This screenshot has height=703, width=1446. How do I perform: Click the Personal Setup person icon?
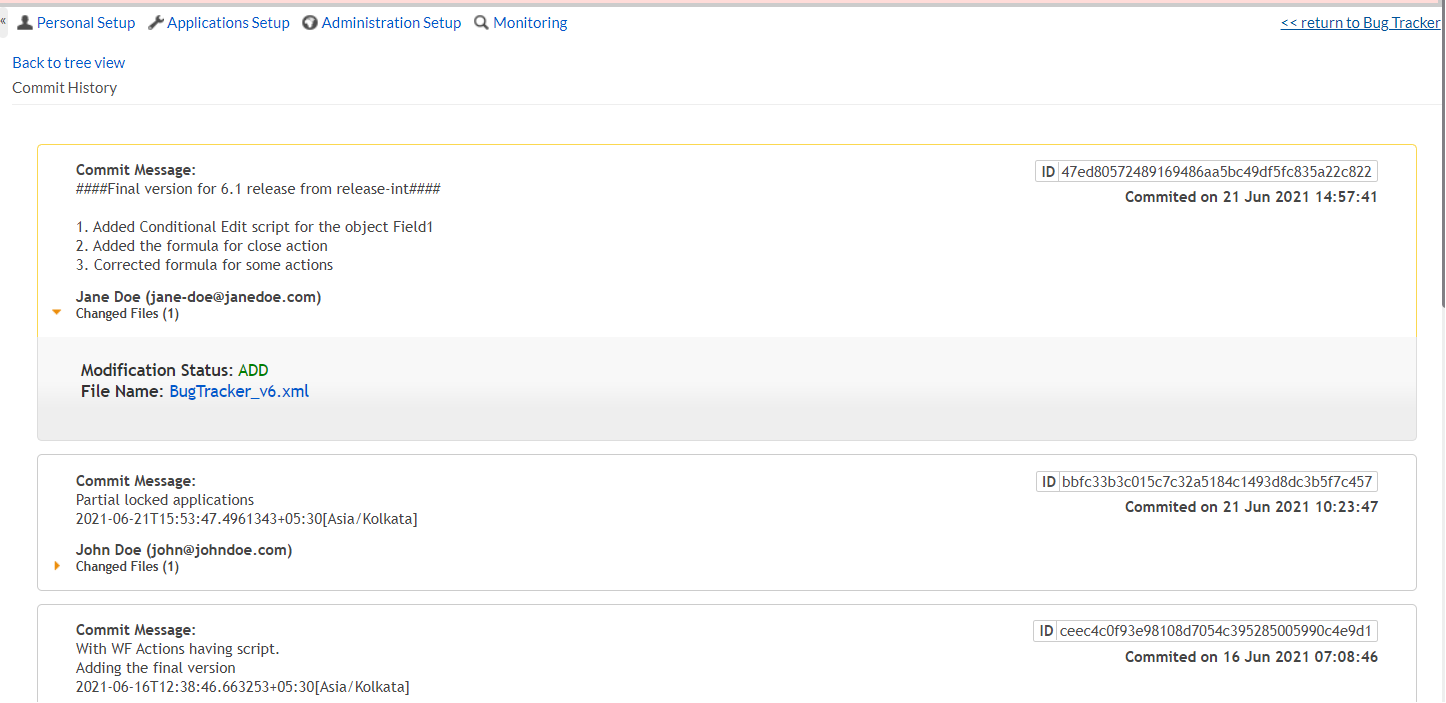pos(25,22)
